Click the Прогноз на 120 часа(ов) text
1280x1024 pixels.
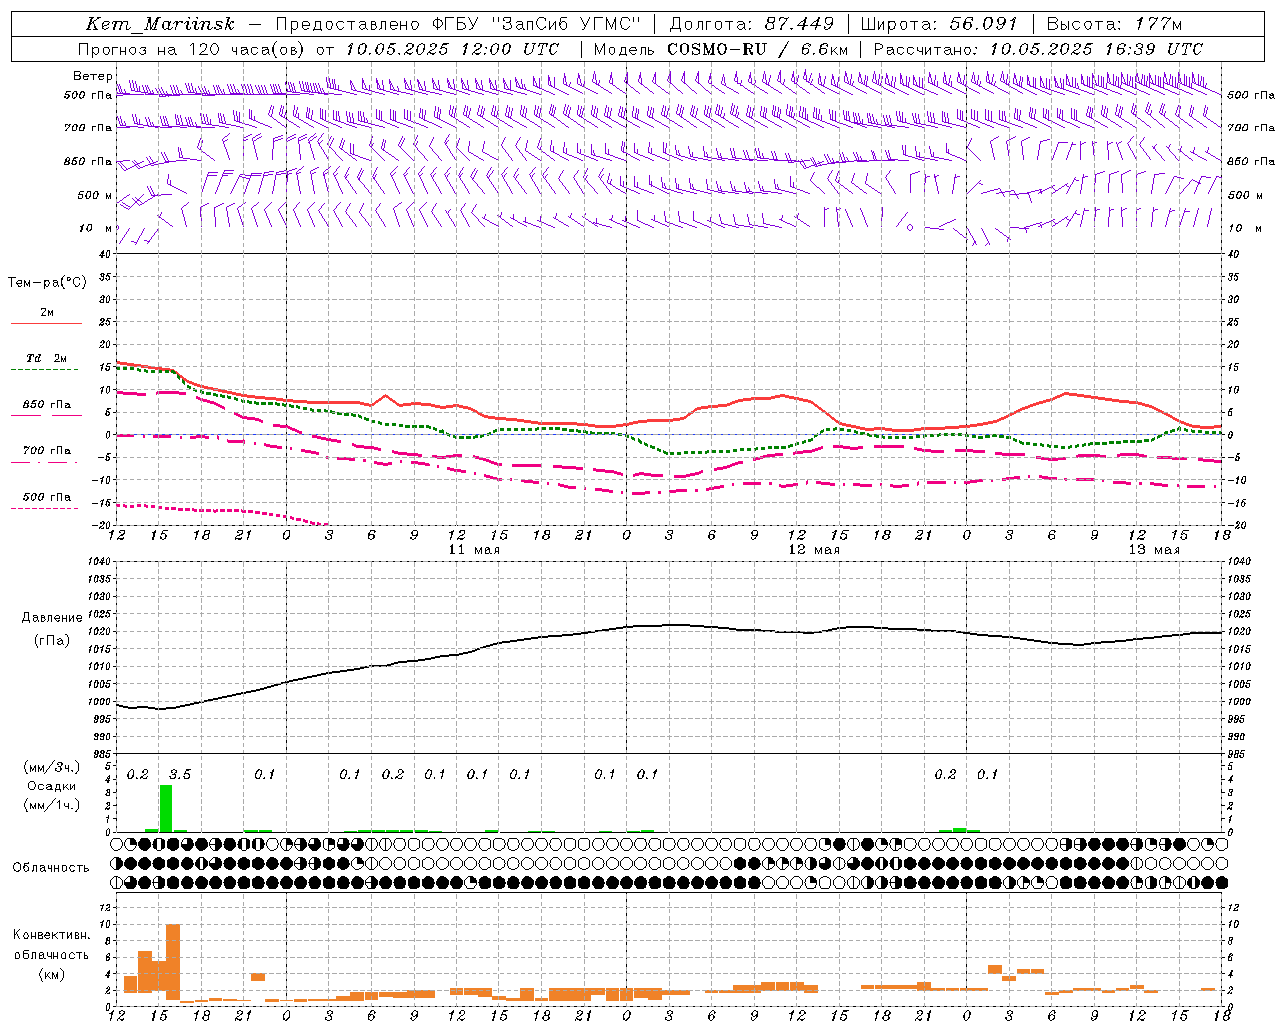click(193, 49)
